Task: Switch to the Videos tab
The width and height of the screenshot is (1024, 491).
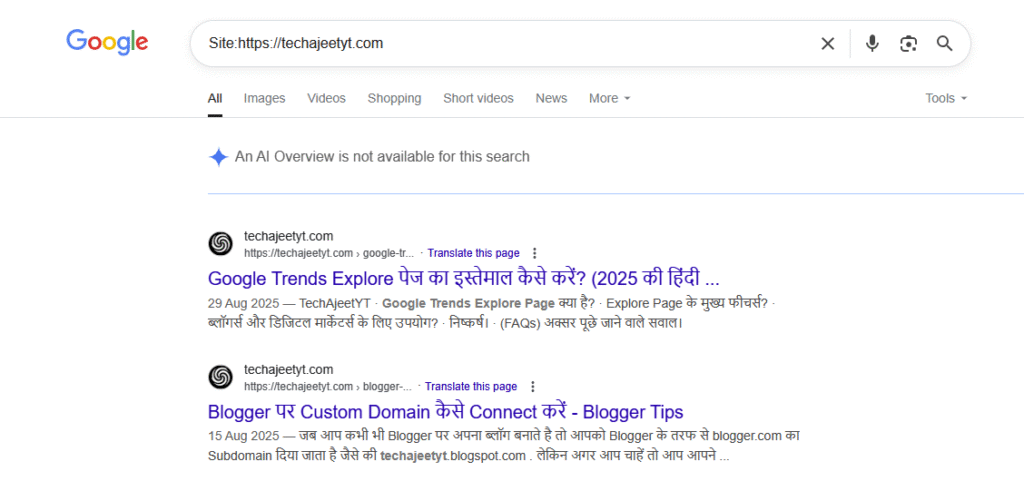Action: [x=326, y=98]
